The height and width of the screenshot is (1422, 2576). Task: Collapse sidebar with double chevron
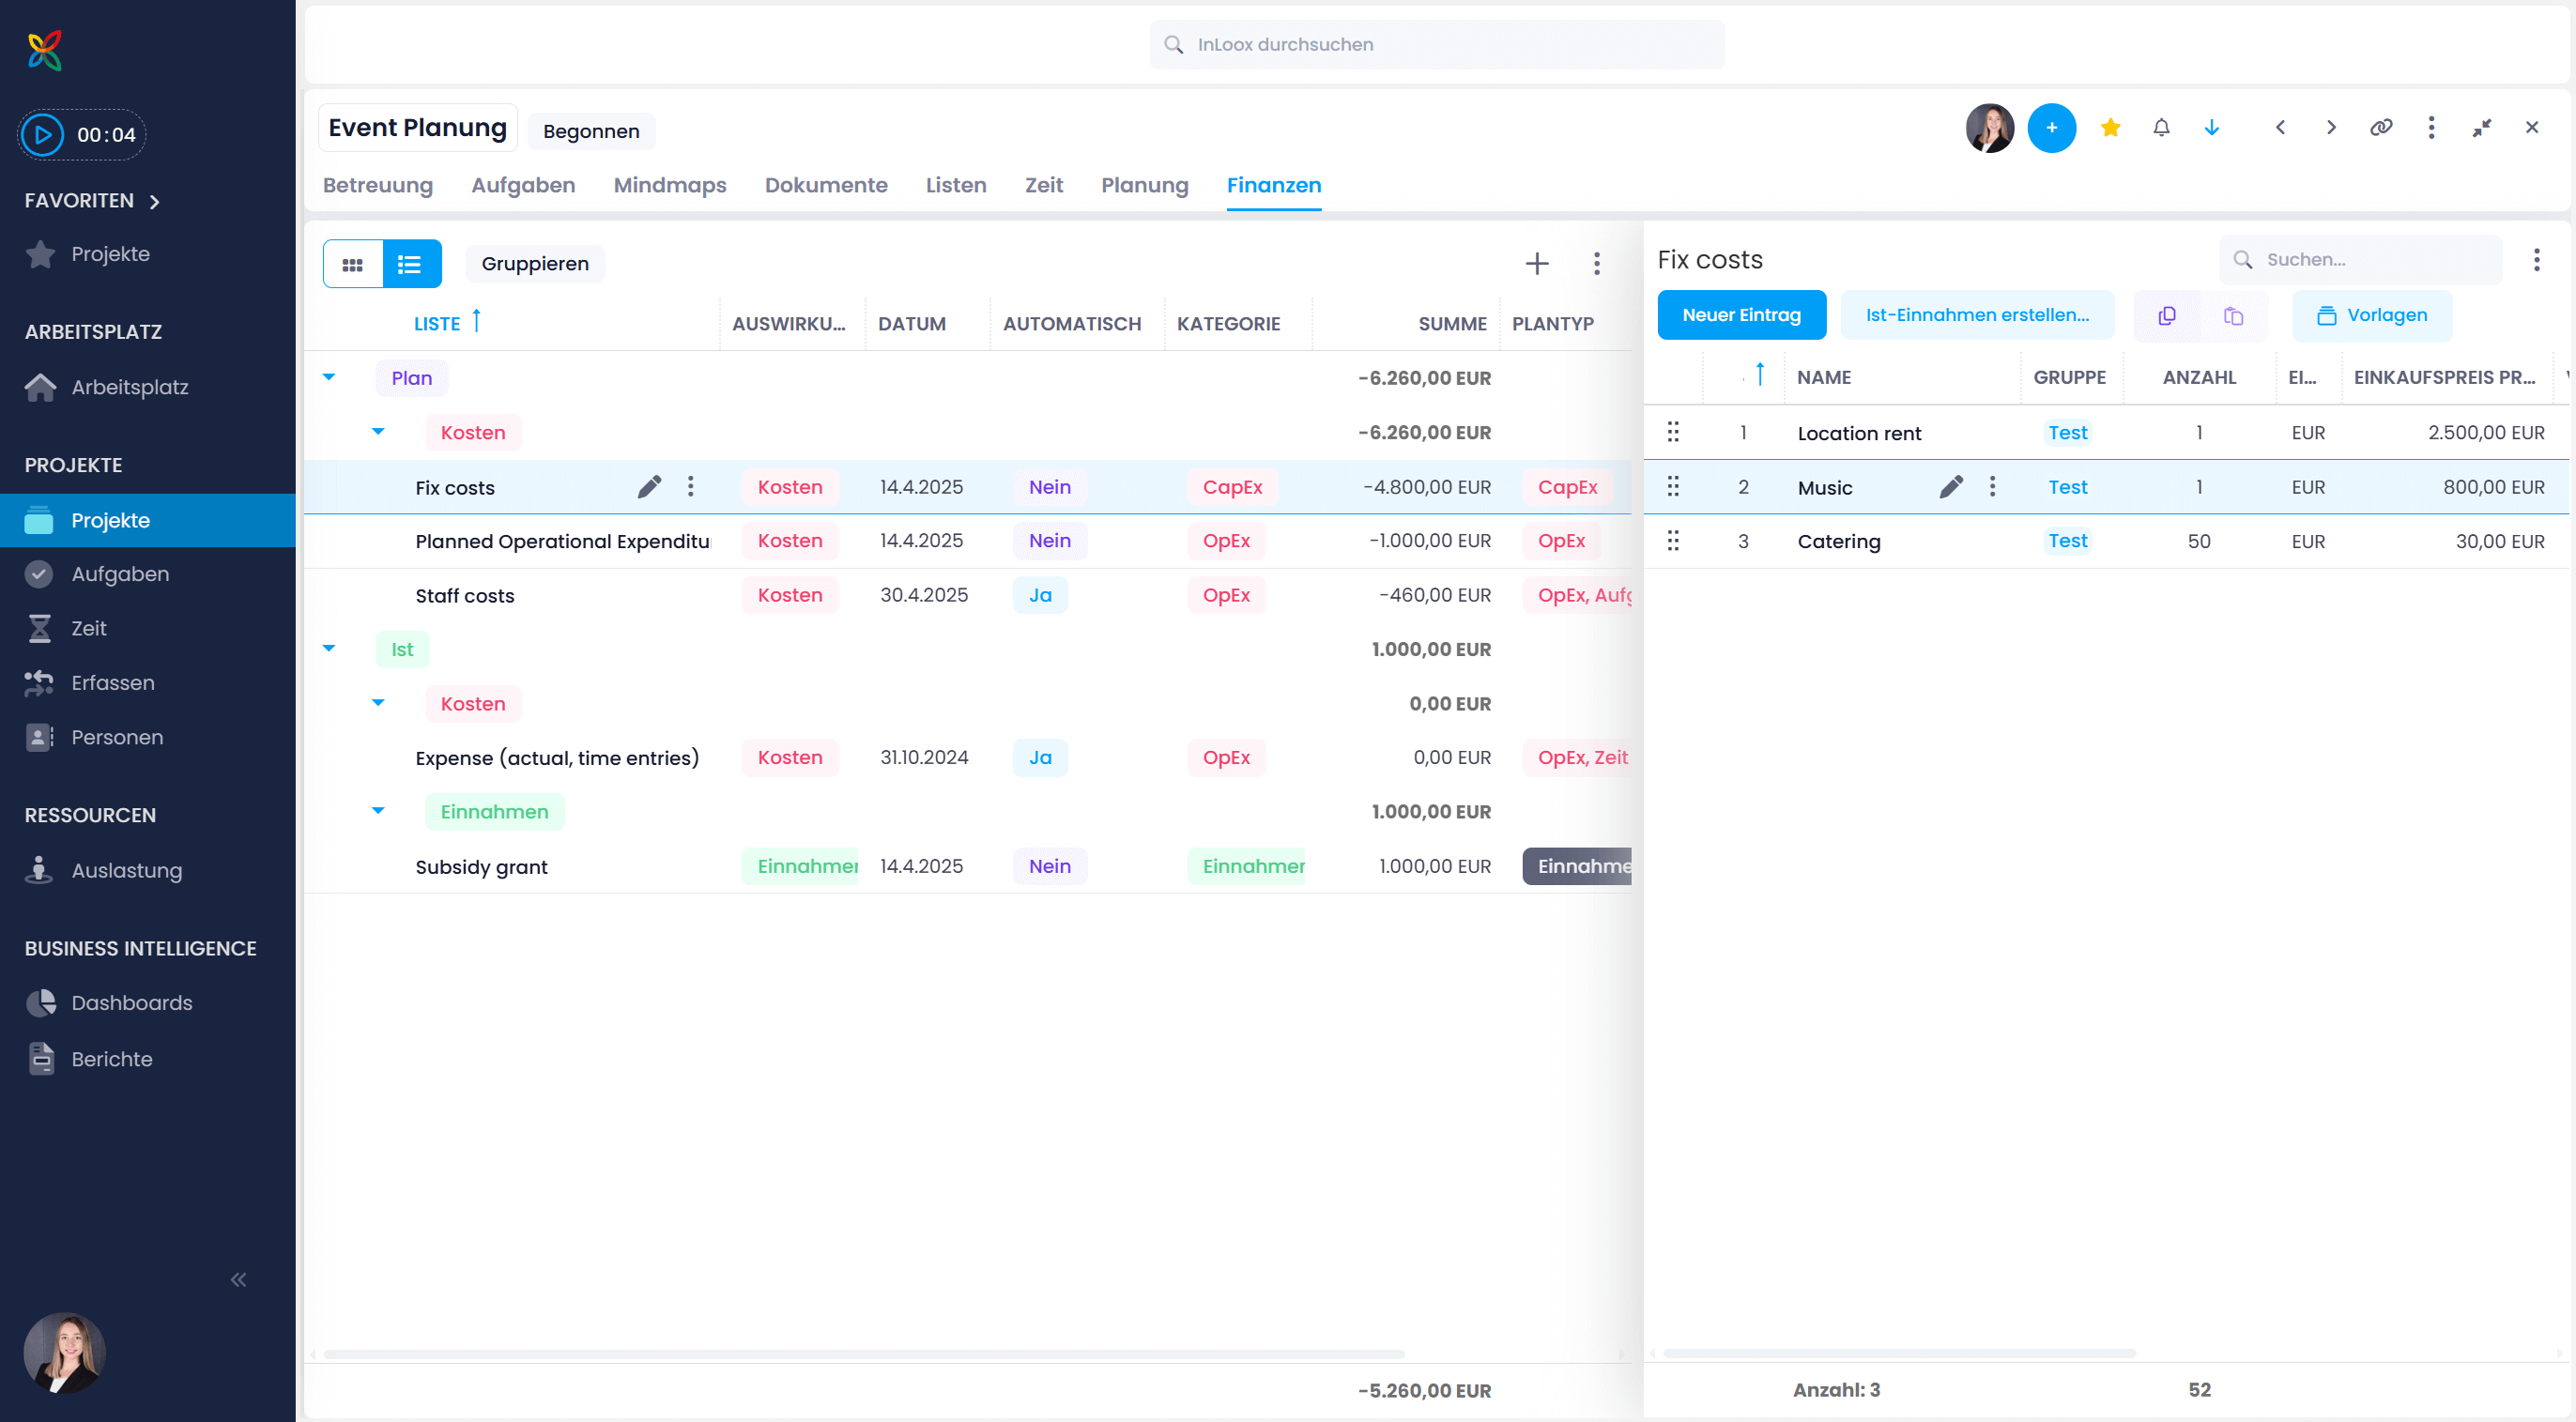click(238, 1280)
